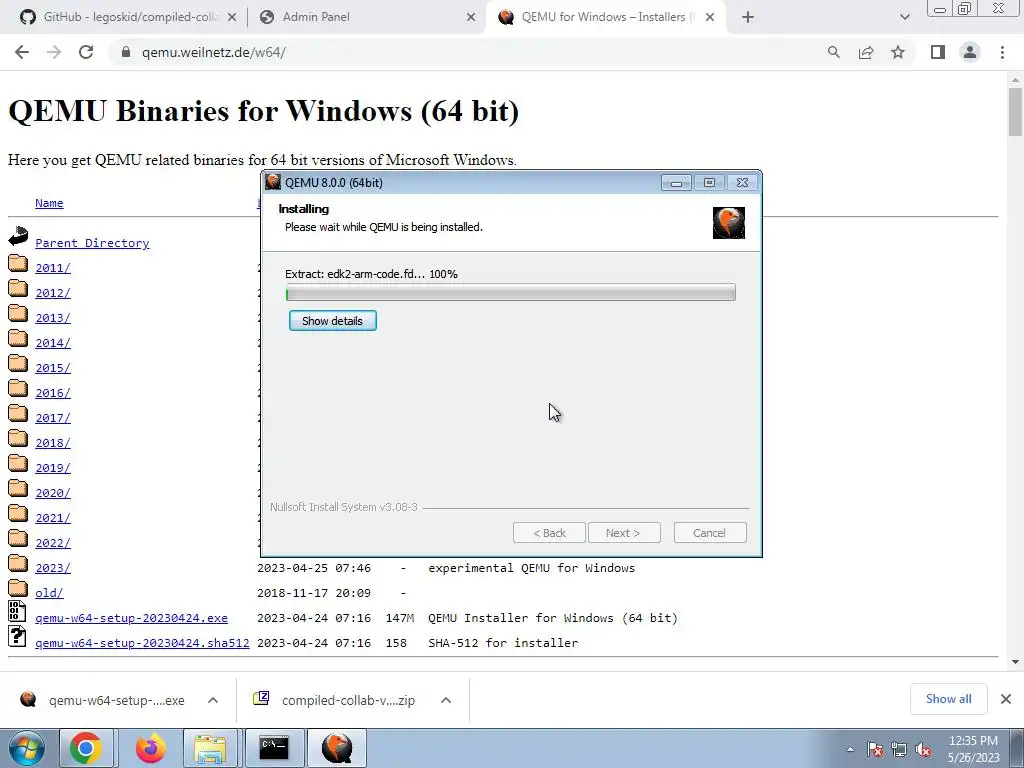The height and width of the screenshot is (768, 1024).
Task: Open the 2017/ folder link
Action: click(53, 418)
